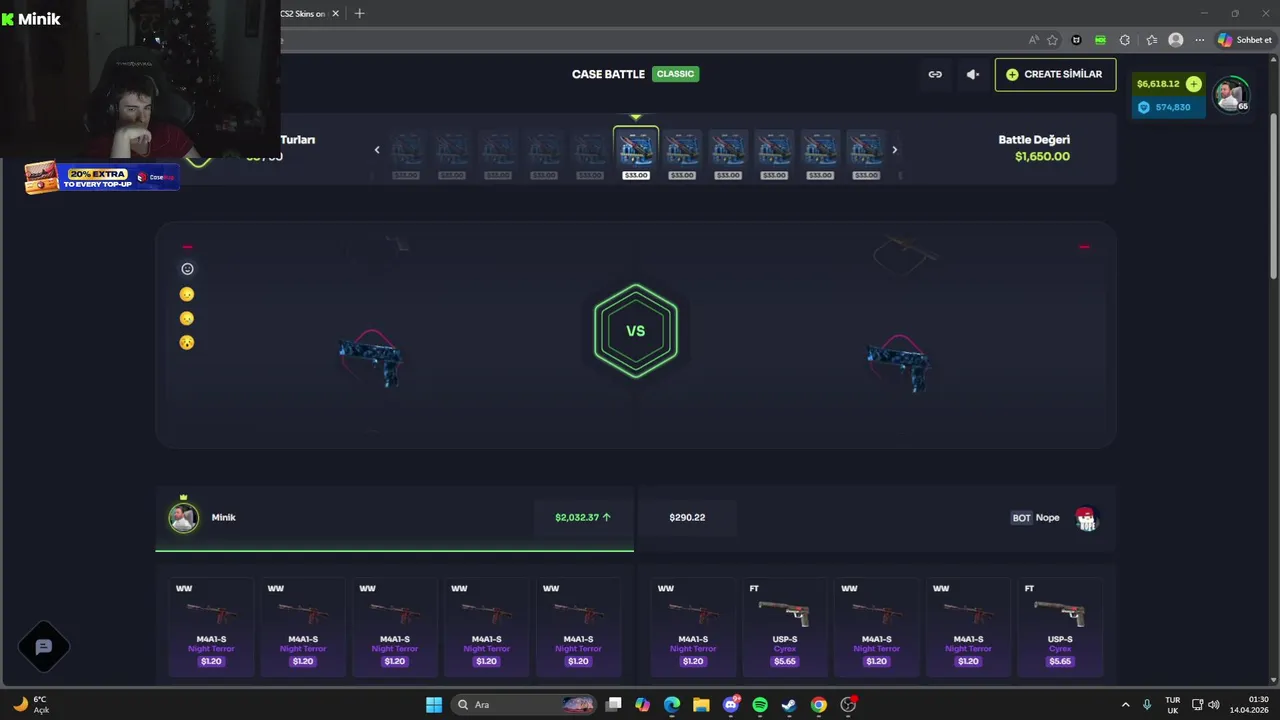Screen dimensions: 1280x720
Task: Click the CLASSIC mode badge
Action: 675,74
